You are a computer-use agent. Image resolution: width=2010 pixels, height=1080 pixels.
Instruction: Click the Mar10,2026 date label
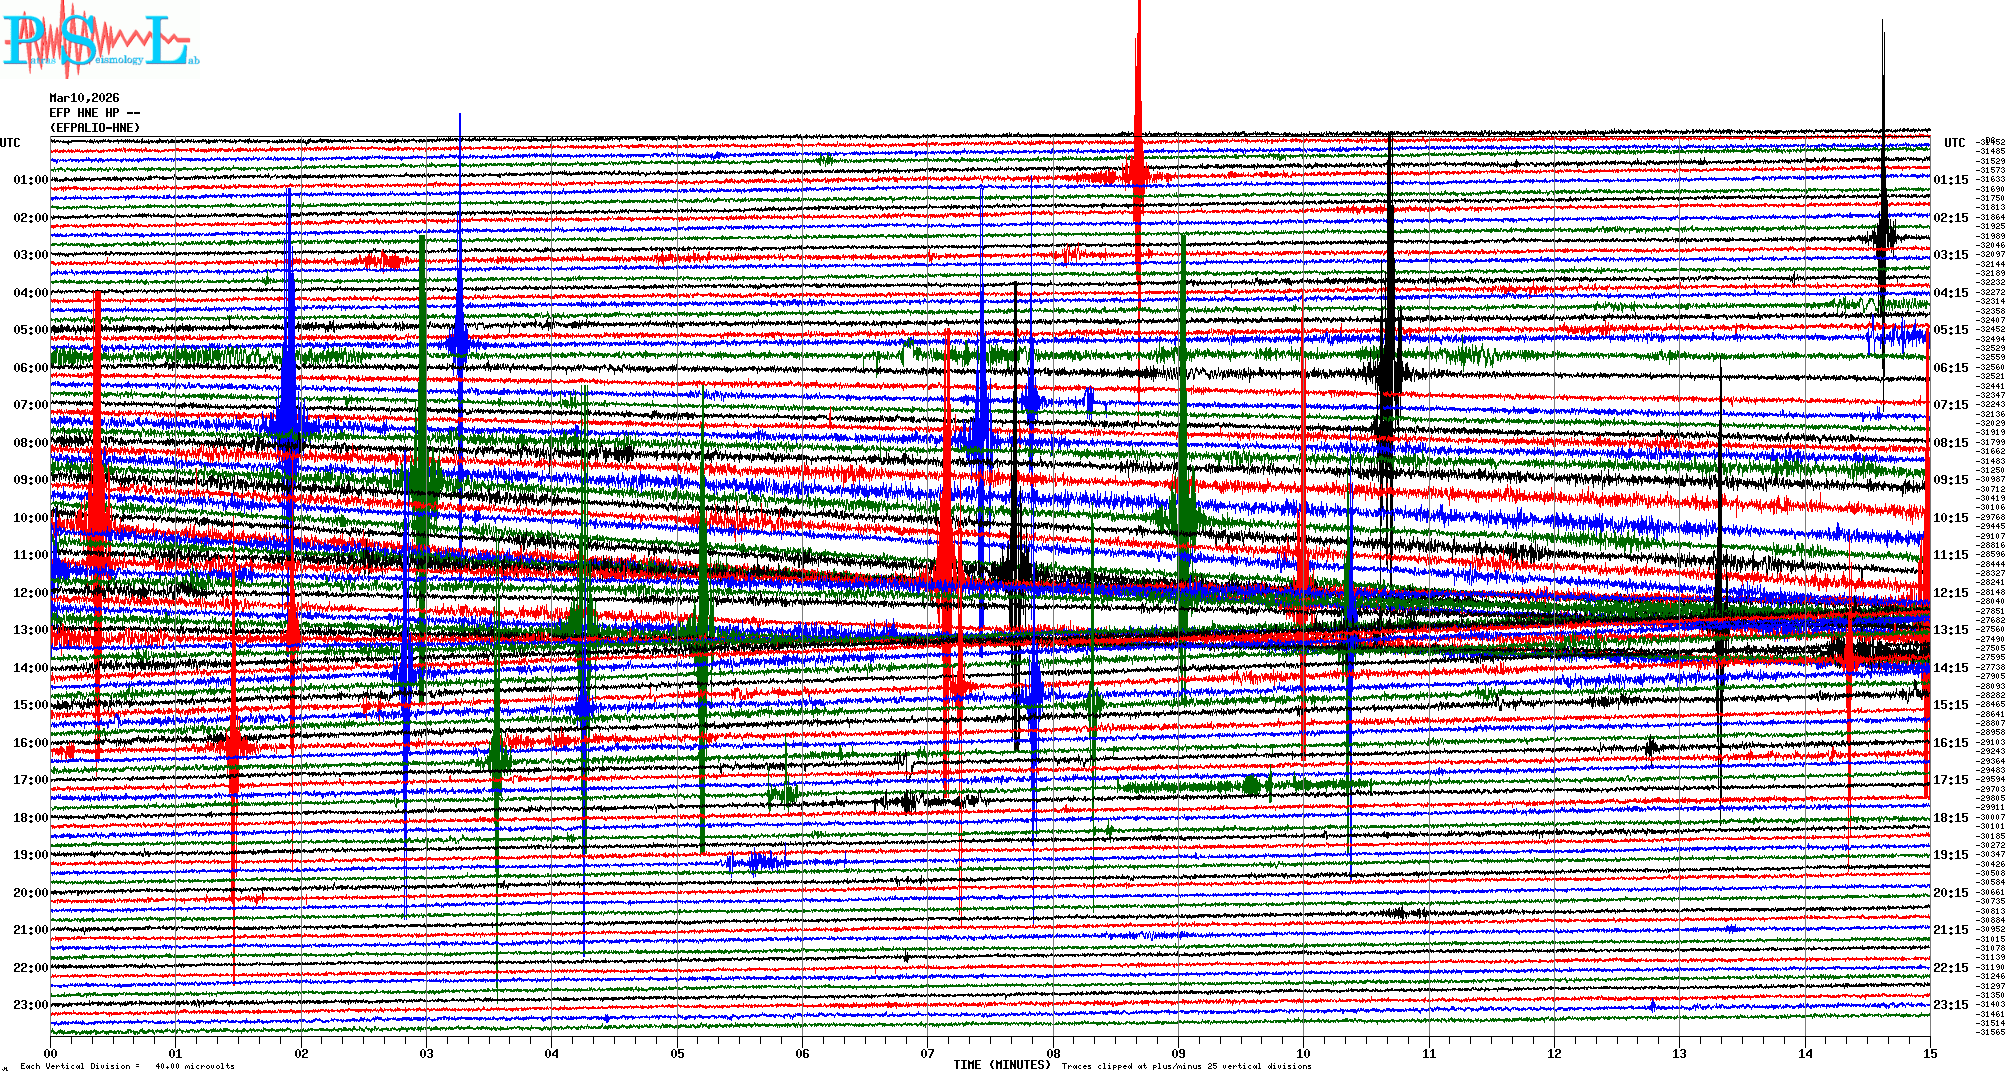tap(84, 98)
